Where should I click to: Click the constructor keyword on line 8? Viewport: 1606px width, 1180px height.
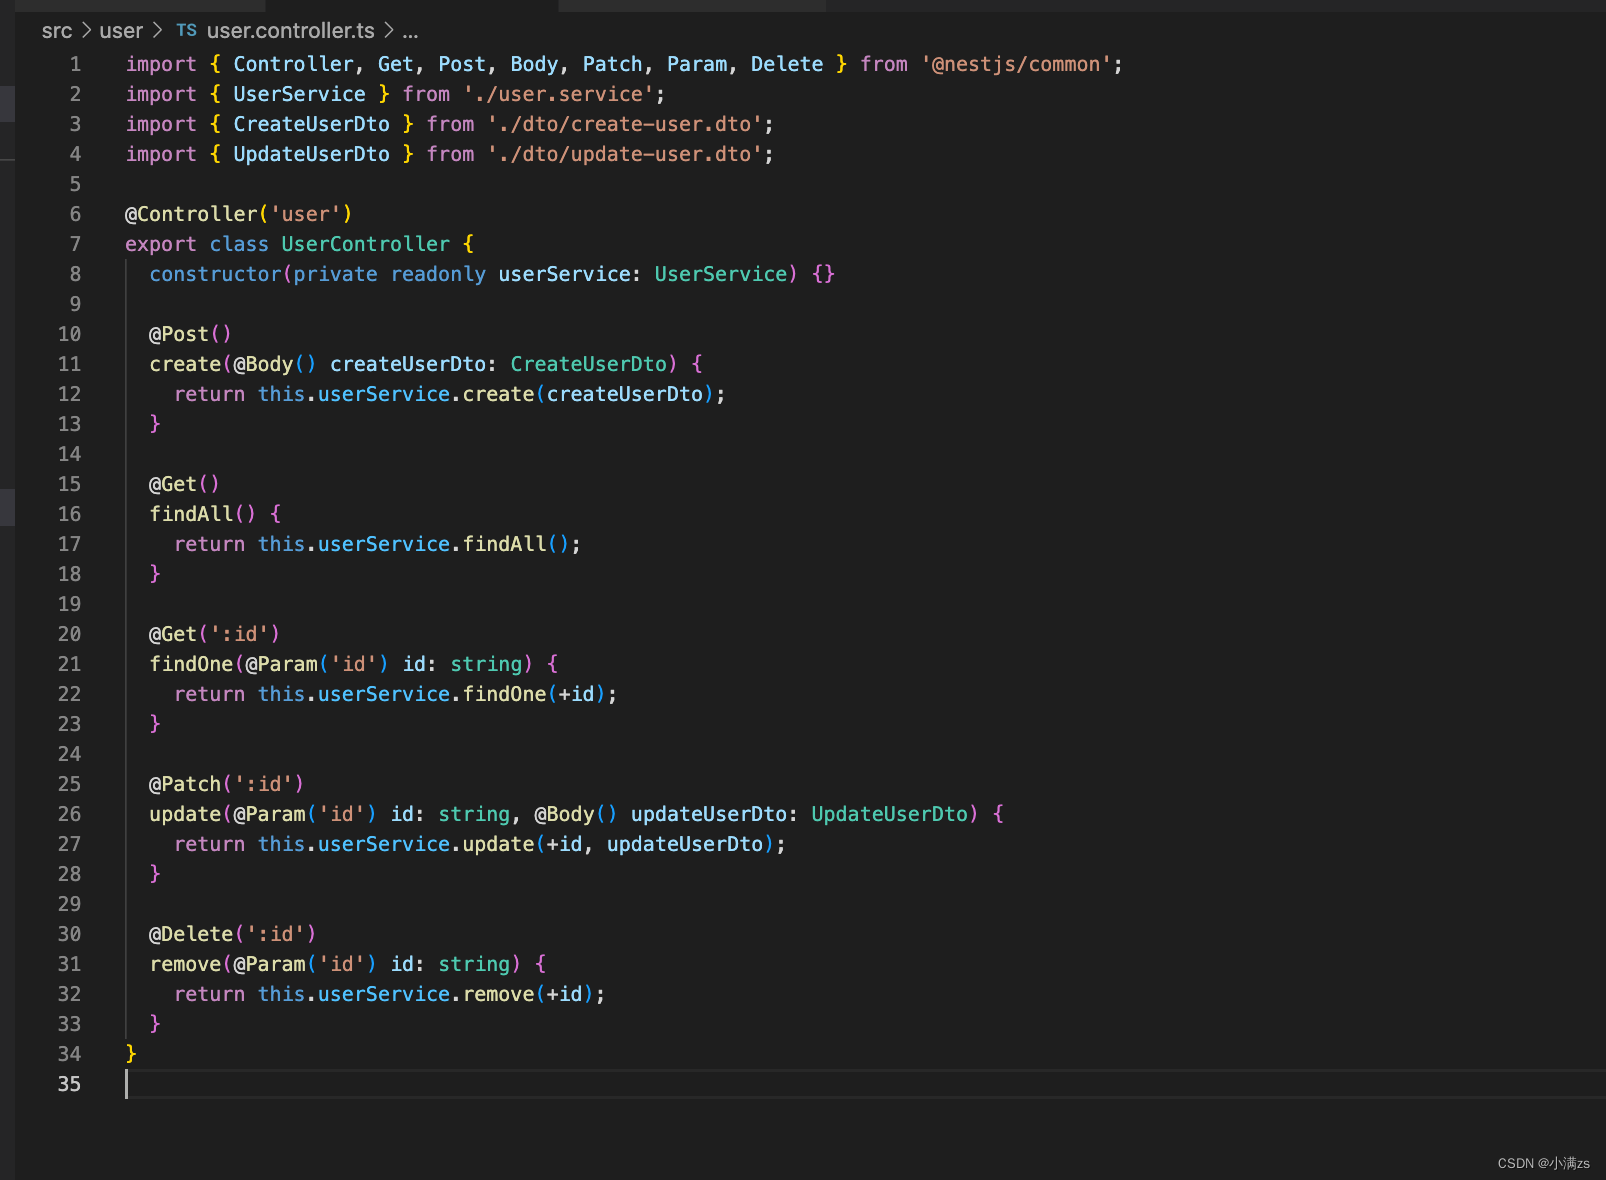(215, 274)
